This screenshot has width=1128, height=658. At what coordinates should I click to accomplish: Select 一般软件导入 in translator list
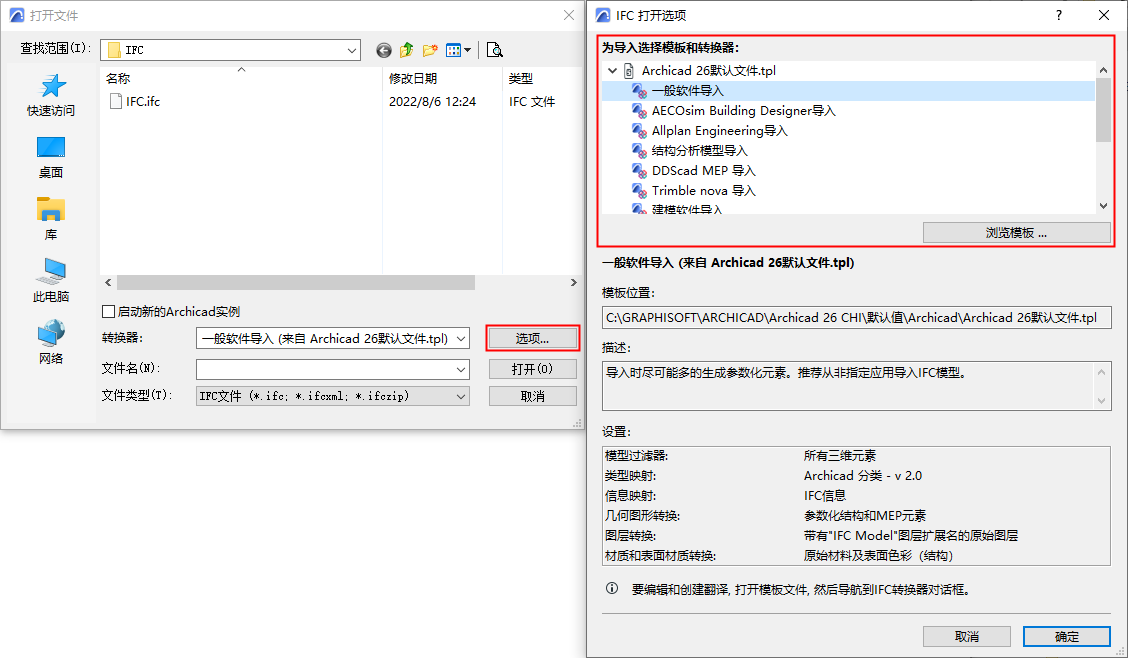[x=848, y=91]
